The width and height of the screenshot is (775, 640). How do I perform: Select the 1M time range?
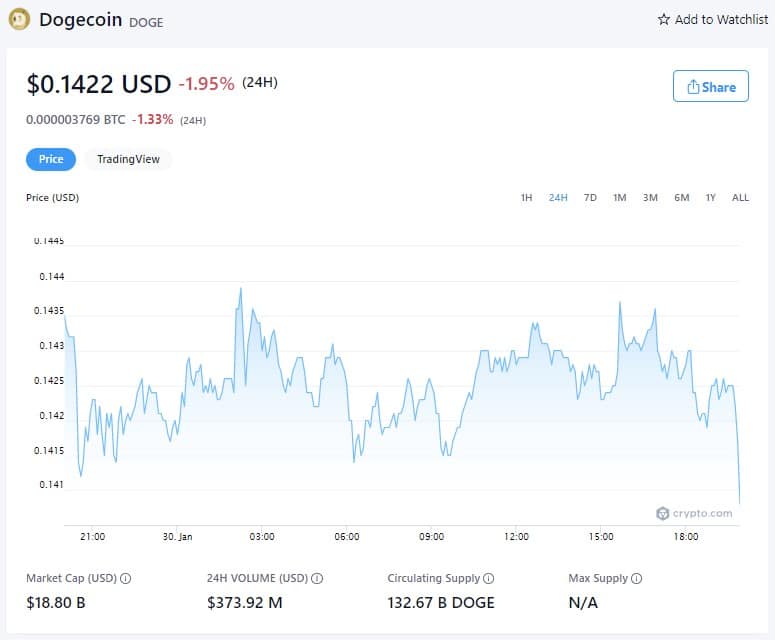pyautogui.click(x=620, y=198)
